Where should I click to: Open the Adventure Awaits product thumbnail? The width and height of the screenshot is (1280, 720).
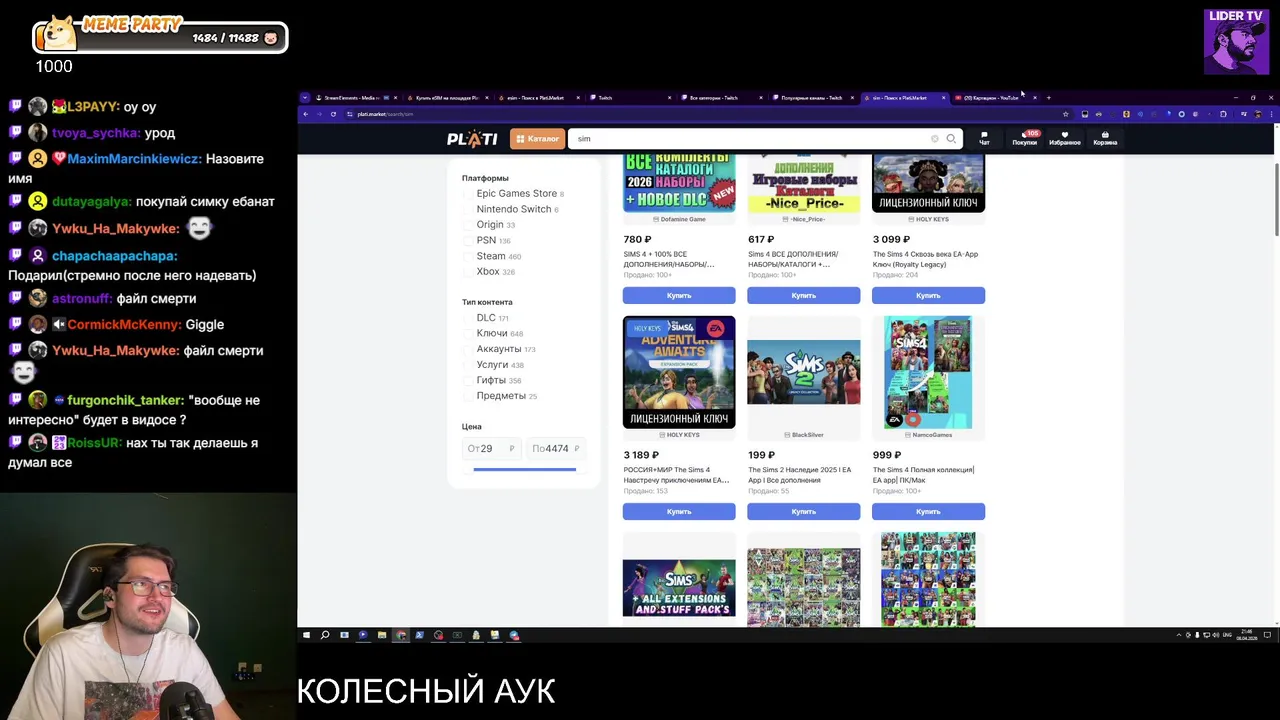(x=679, y=372)
